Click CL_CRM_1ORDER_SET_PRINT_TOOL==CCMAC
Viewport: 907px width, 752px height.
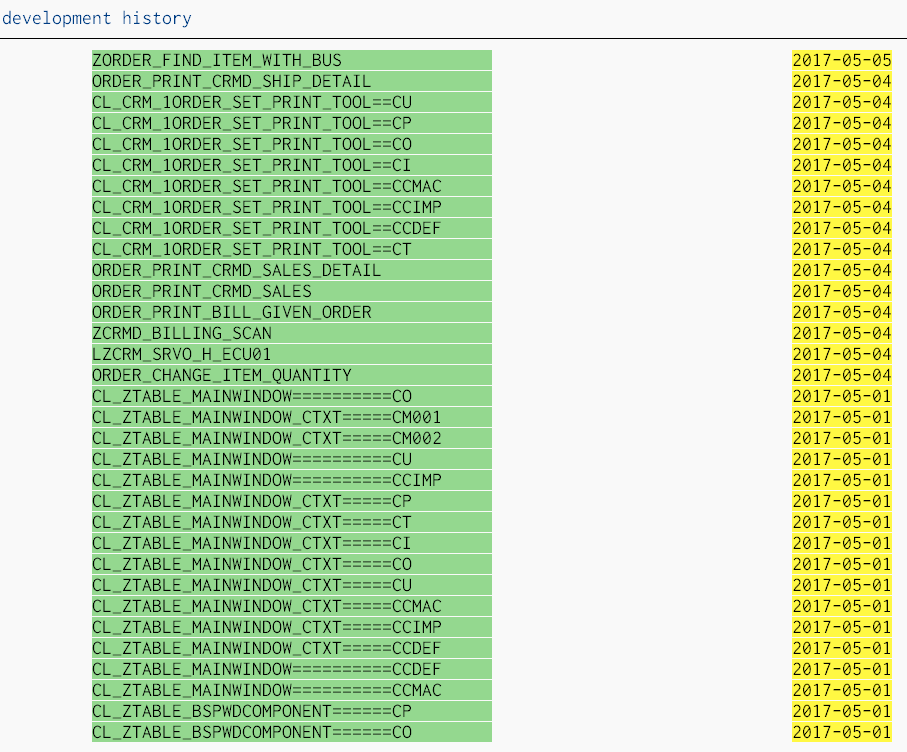[x=292, y=186]
